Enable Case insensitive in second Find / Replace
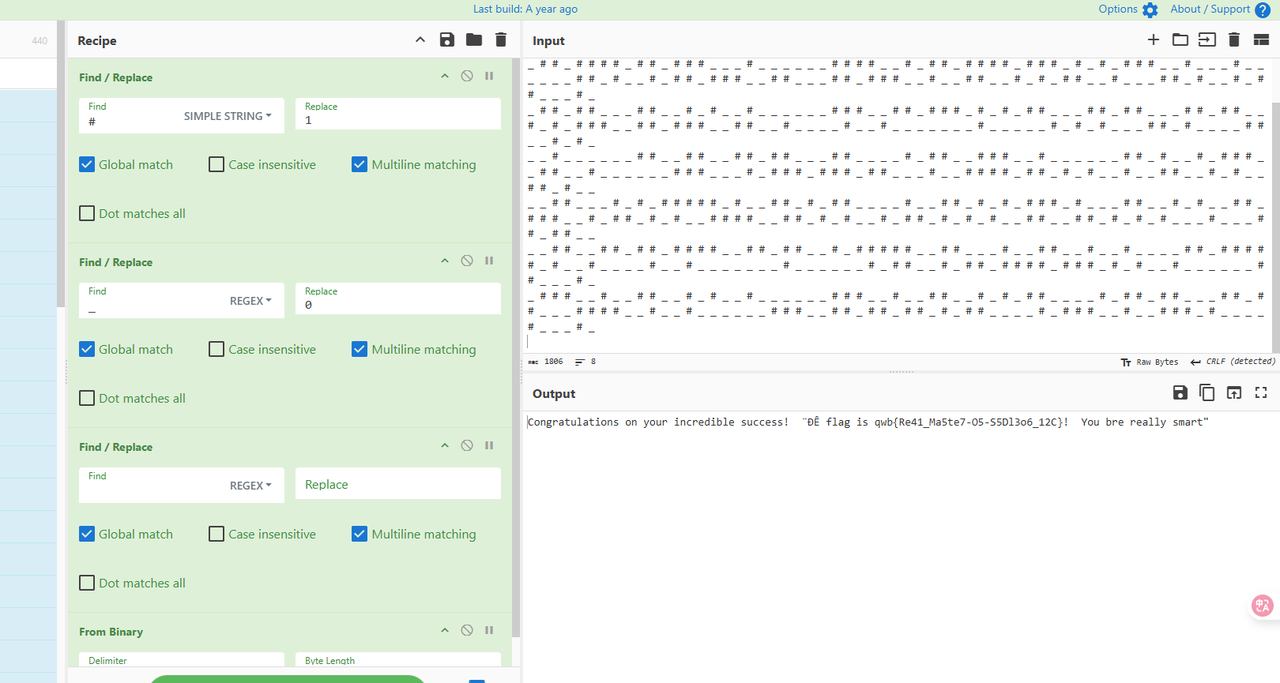The image size is (1280, 683). [x=217, y=350]
